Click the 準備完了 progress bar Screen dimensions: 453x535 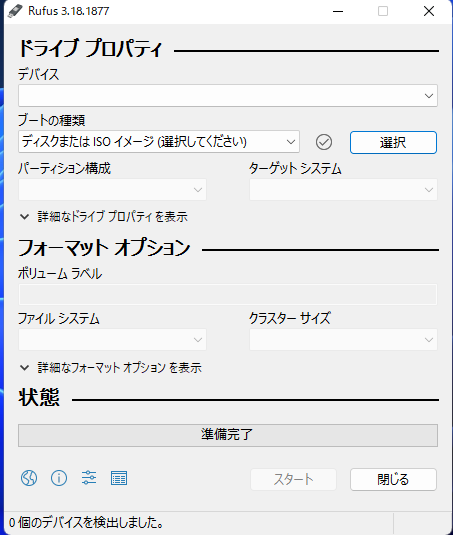[228, 435]
